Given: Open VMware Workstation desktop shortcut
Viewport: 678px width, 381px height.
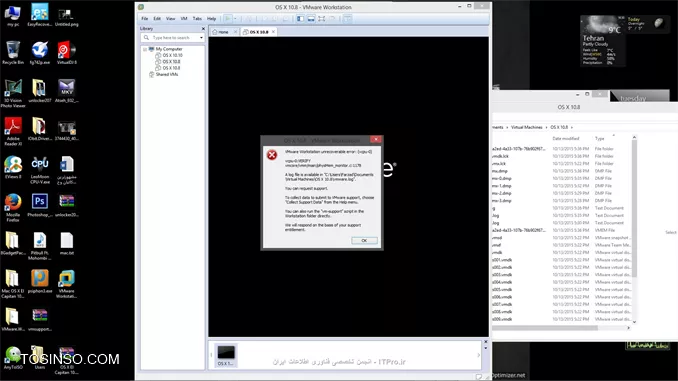Looking at the screenshot, I should (x=67, y=284).
